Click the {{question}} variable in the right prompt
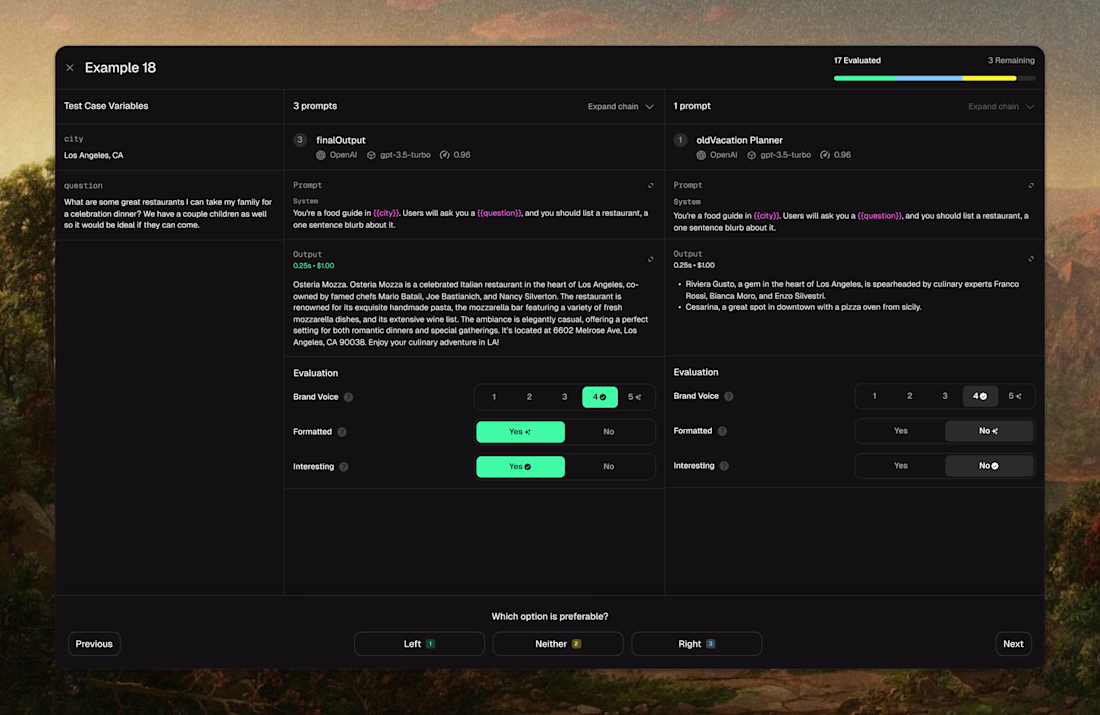 (880, 216)
